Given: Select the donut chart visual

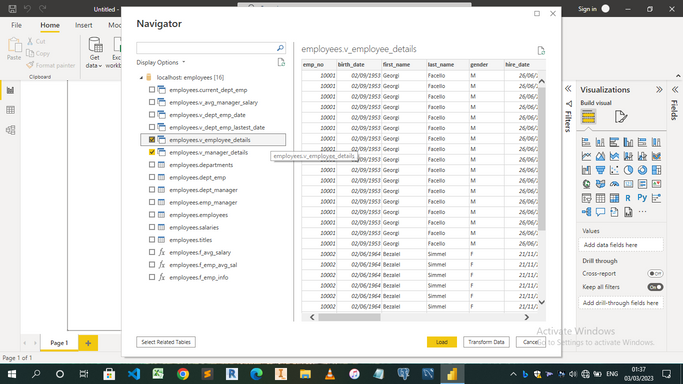Looking at the screenshot, I should 642,170.
